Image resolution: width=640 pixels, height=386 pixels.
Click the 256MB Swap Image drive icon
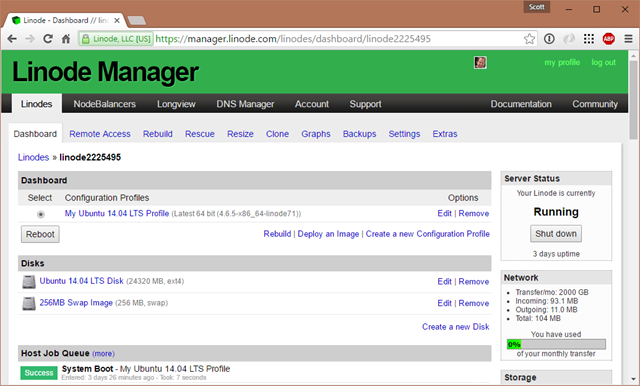point(29,303)
